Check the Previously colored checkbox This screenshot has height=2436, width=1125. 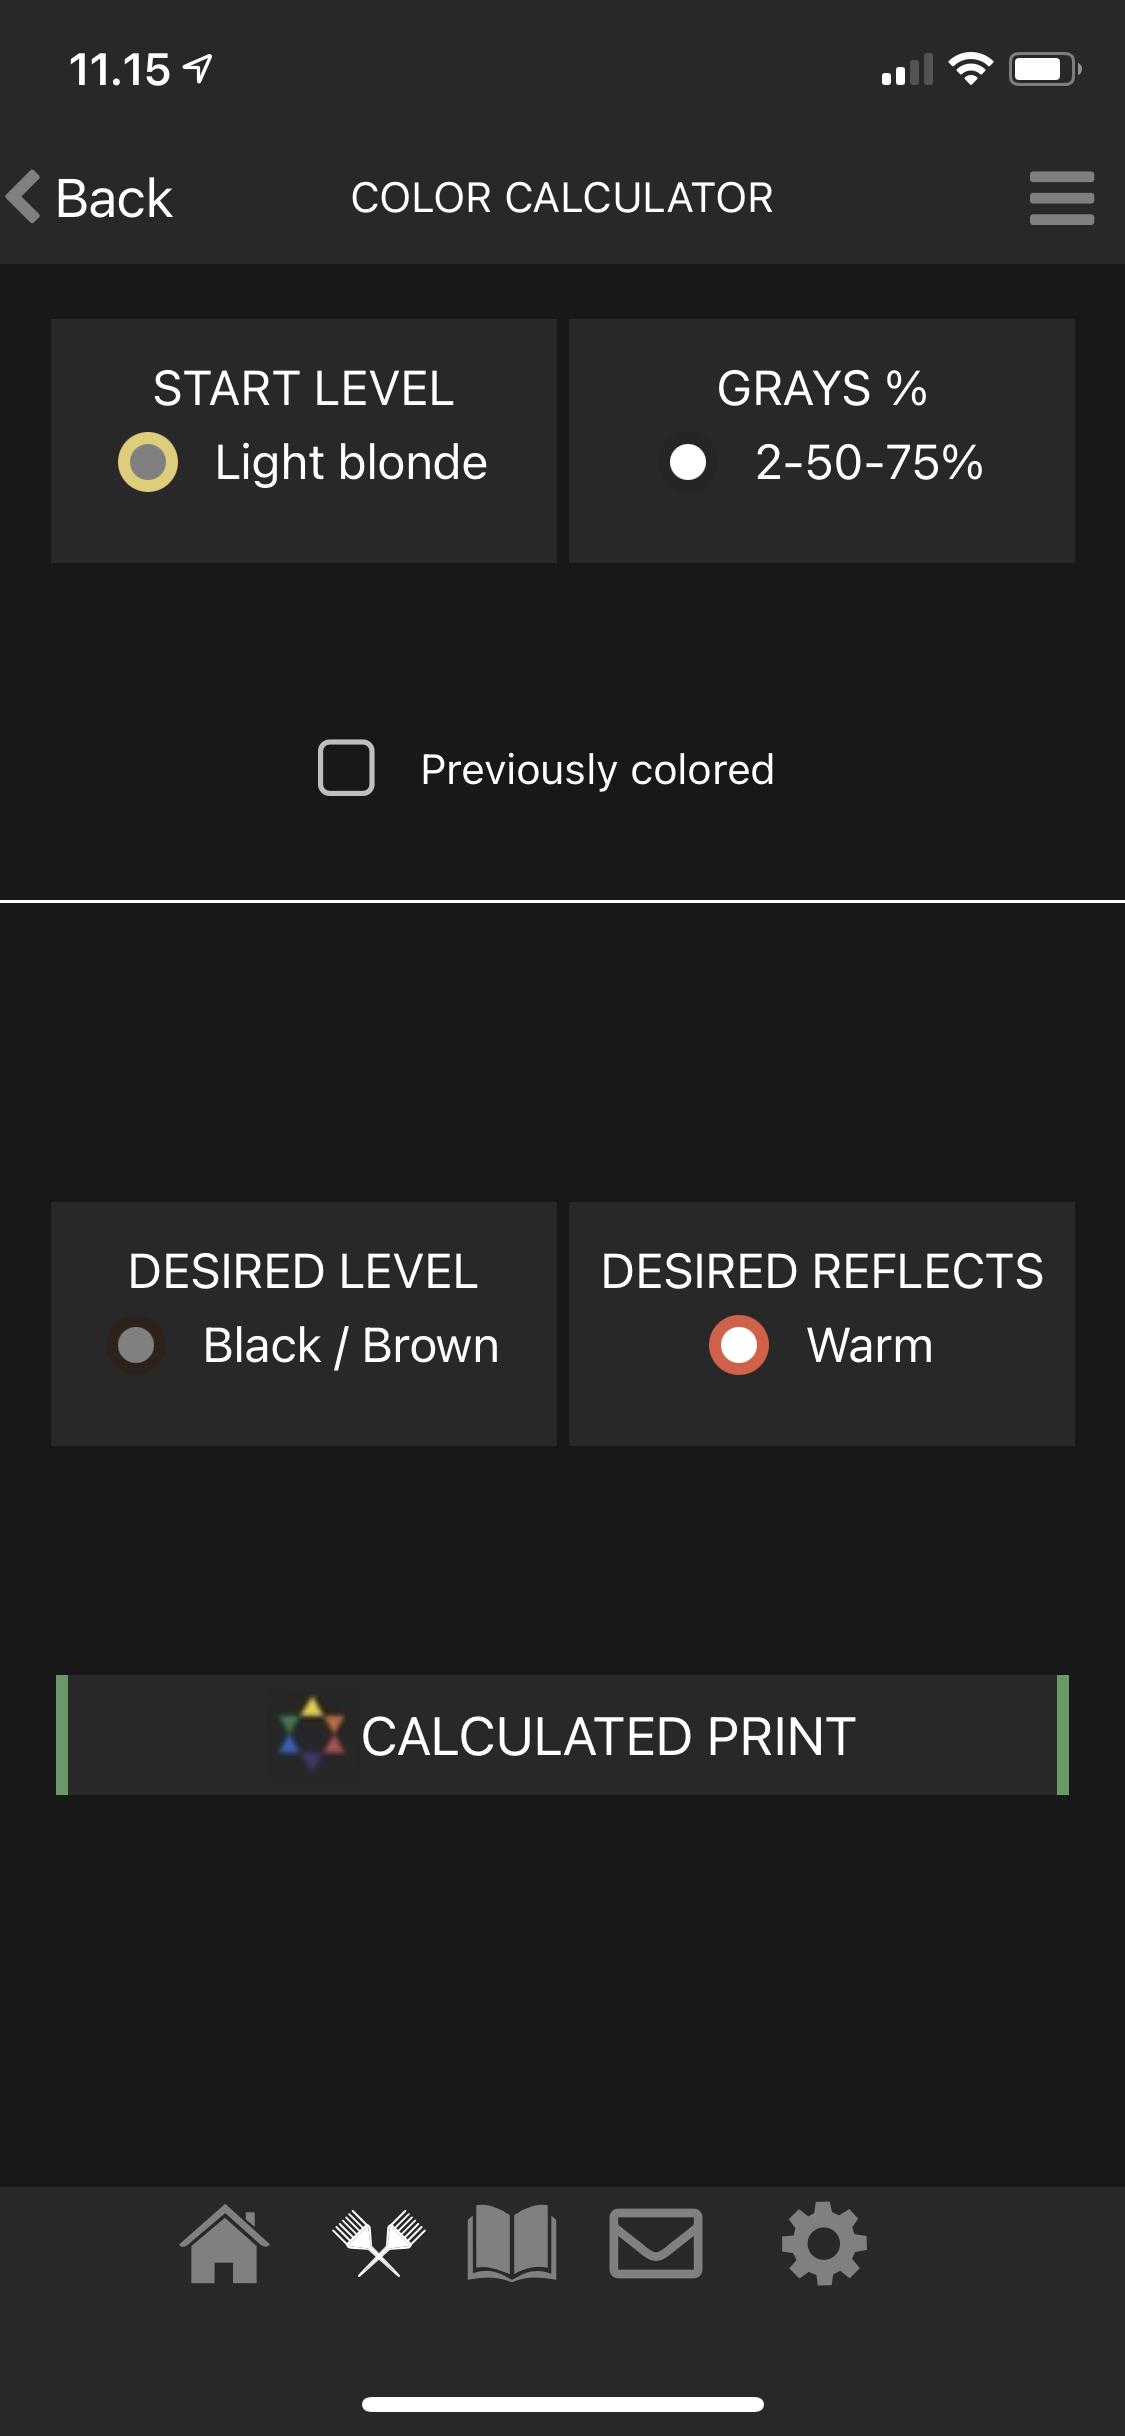(346, 768)
